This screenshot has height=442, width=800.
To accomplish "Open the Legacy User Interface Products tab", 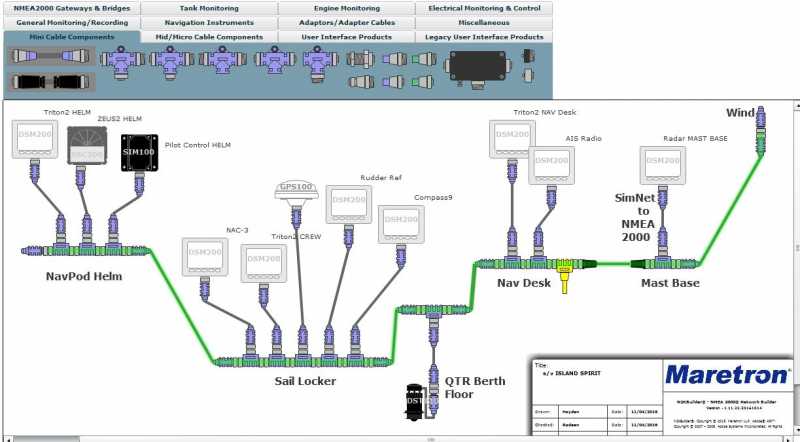I will click(483, 37).
